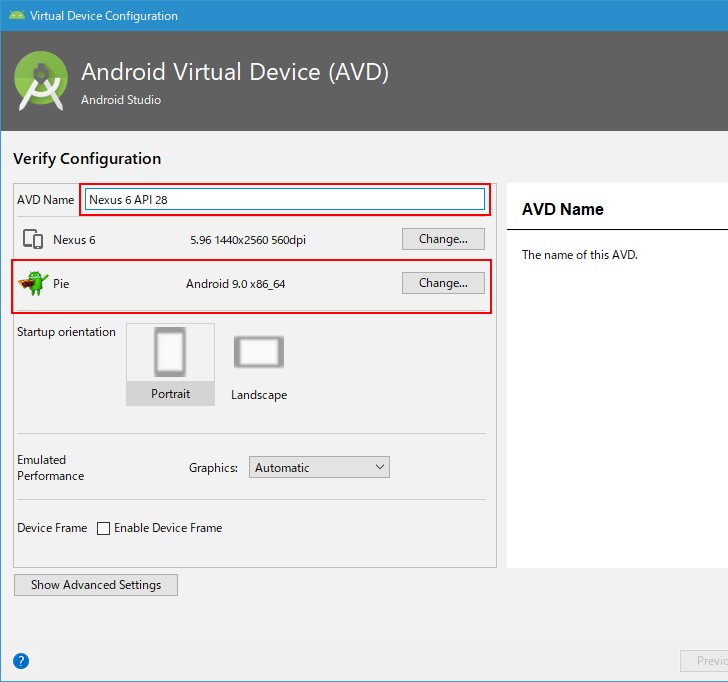Screen dimensions: 728x682
Task: Click Show Advanced Settings button
Action: [x=96, y=585]
